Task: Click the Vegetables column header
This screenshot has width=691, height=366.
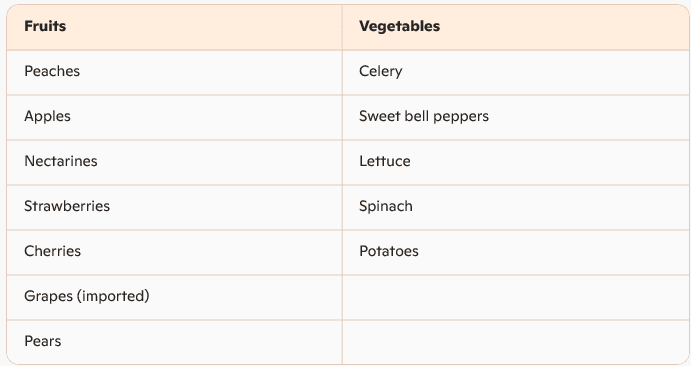Action: coord(516,27)
